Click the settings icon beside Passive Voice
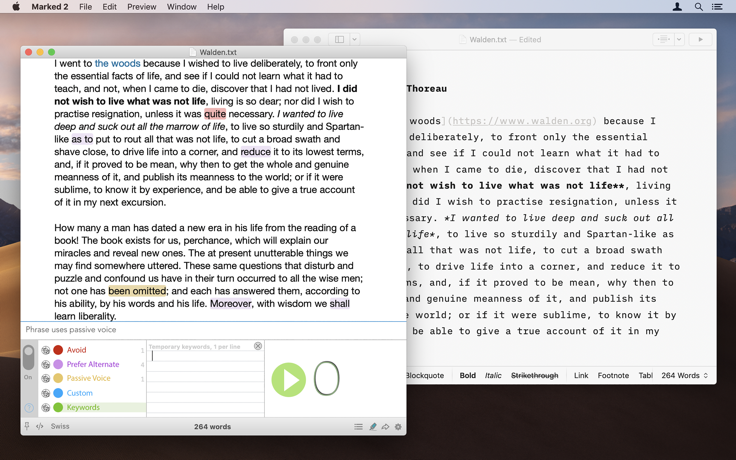Viewport: 736px width, 460px height. pos(46,378)
